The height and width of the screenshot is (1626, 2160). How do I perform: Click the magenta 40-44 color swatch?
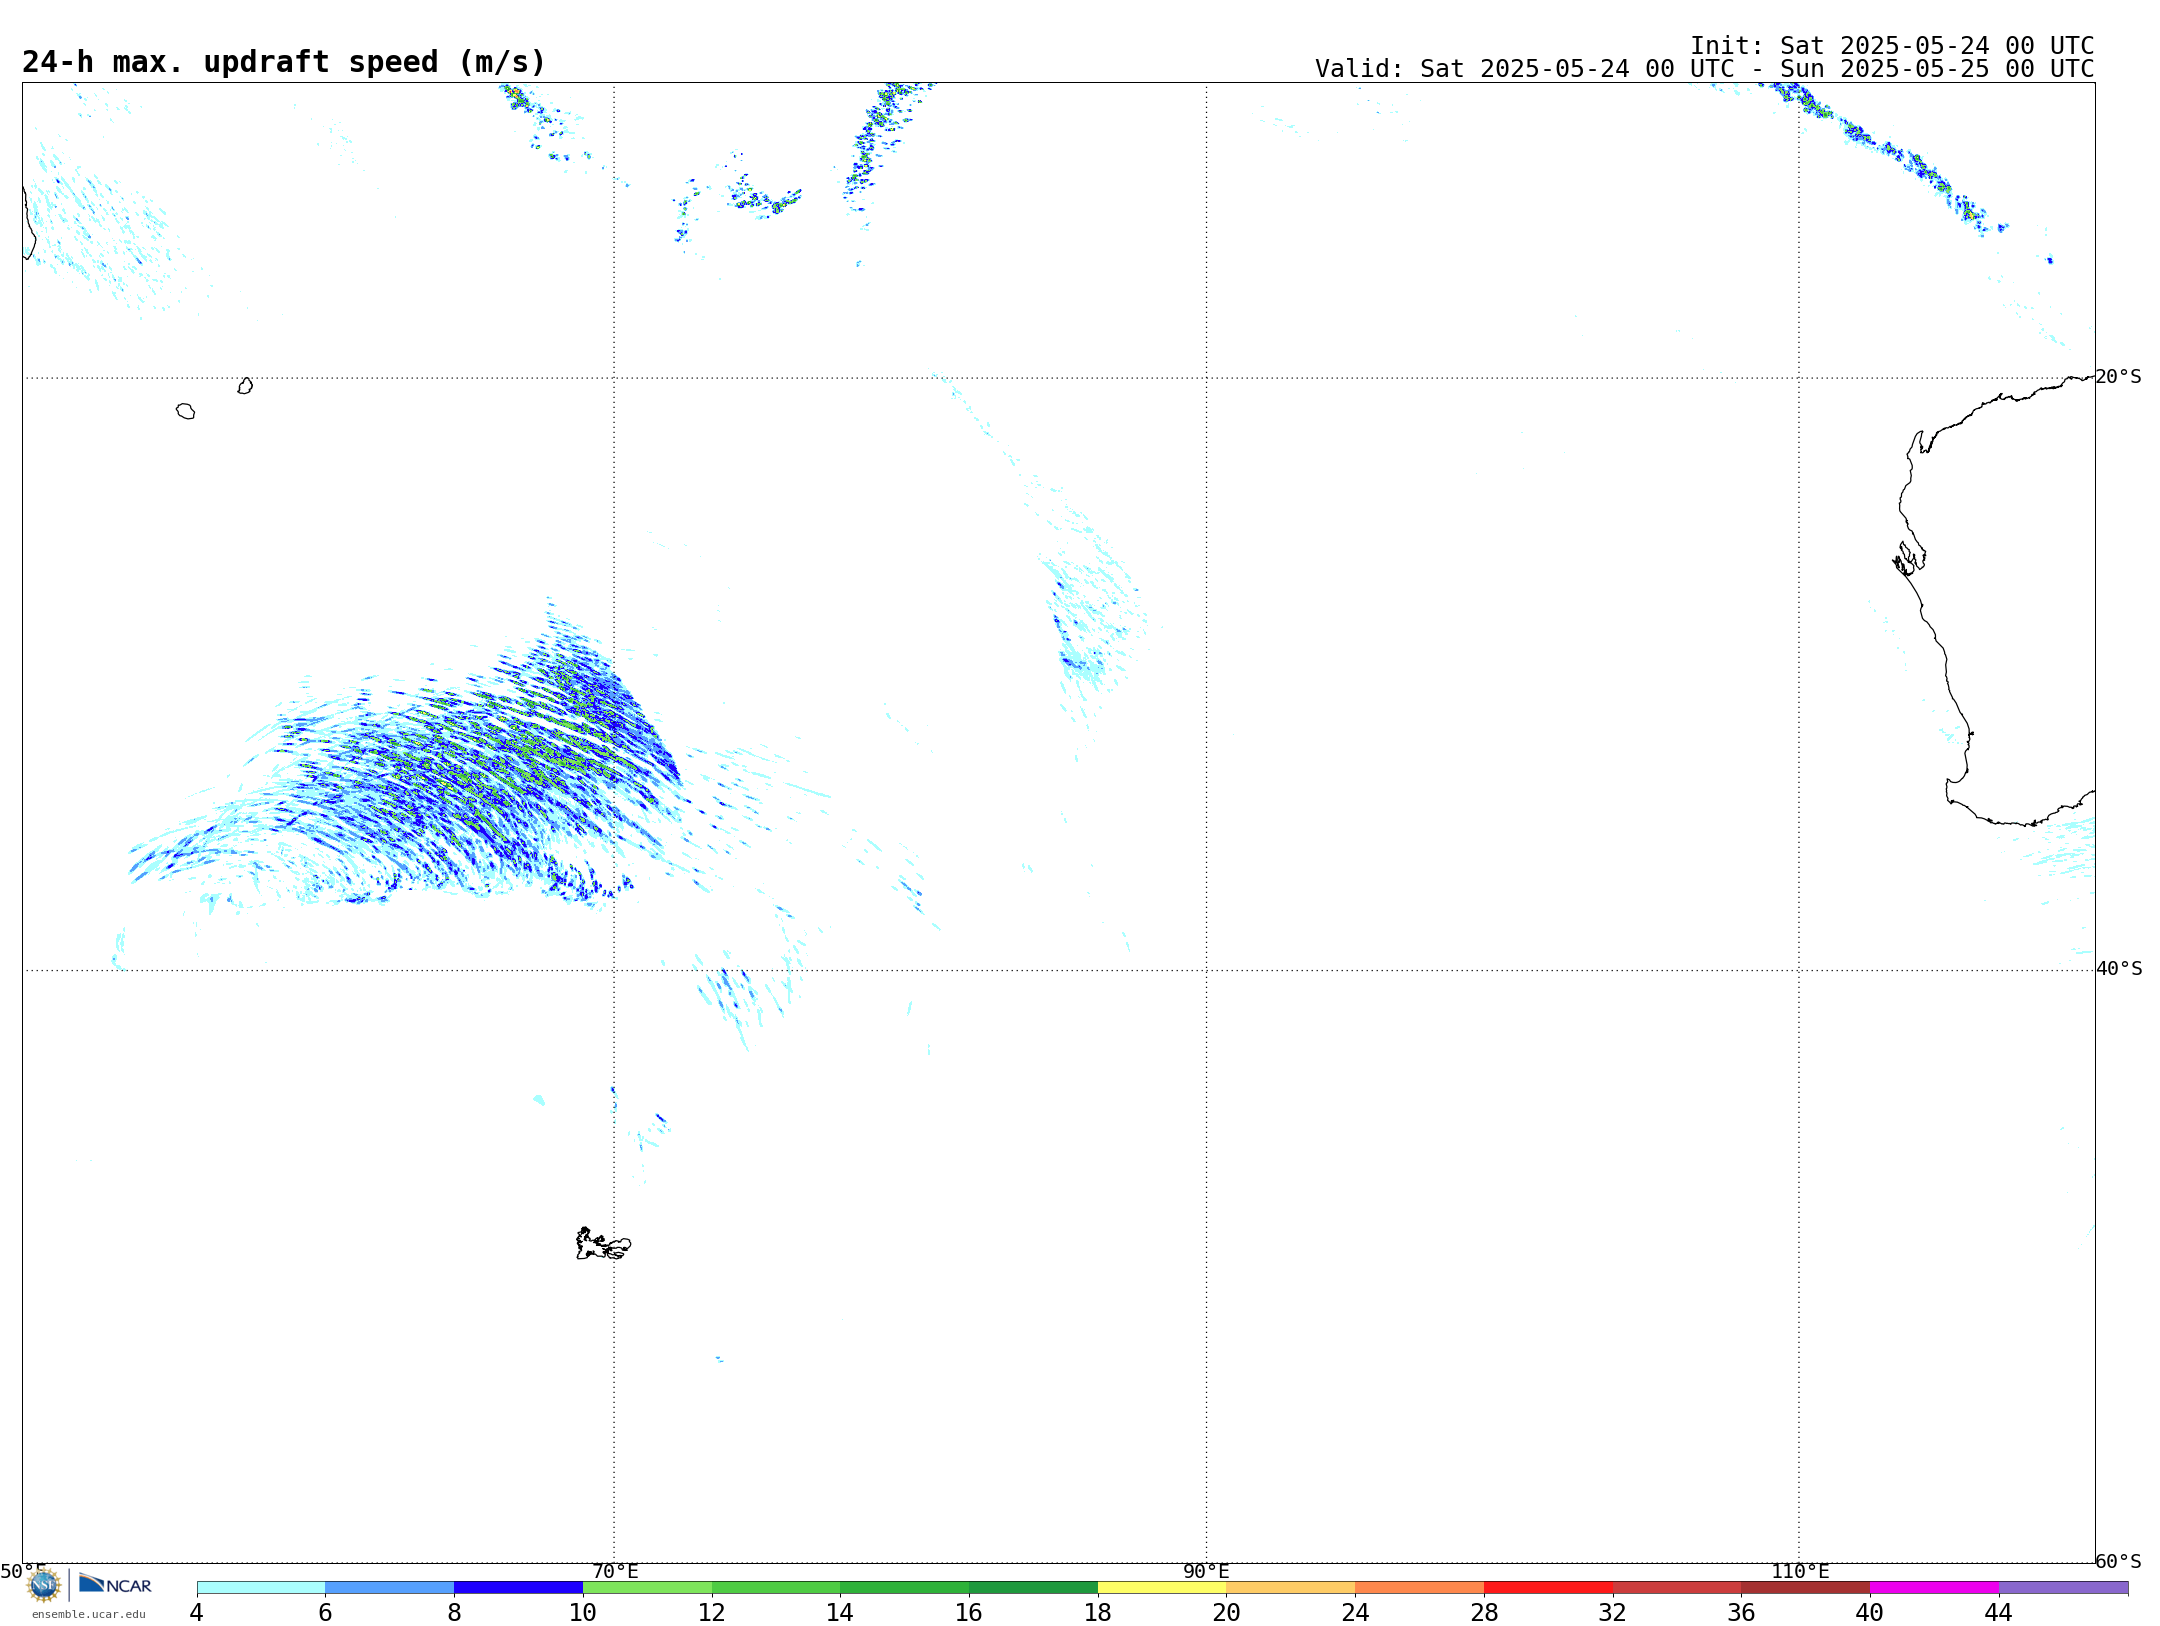[x=1934, y=1588]
